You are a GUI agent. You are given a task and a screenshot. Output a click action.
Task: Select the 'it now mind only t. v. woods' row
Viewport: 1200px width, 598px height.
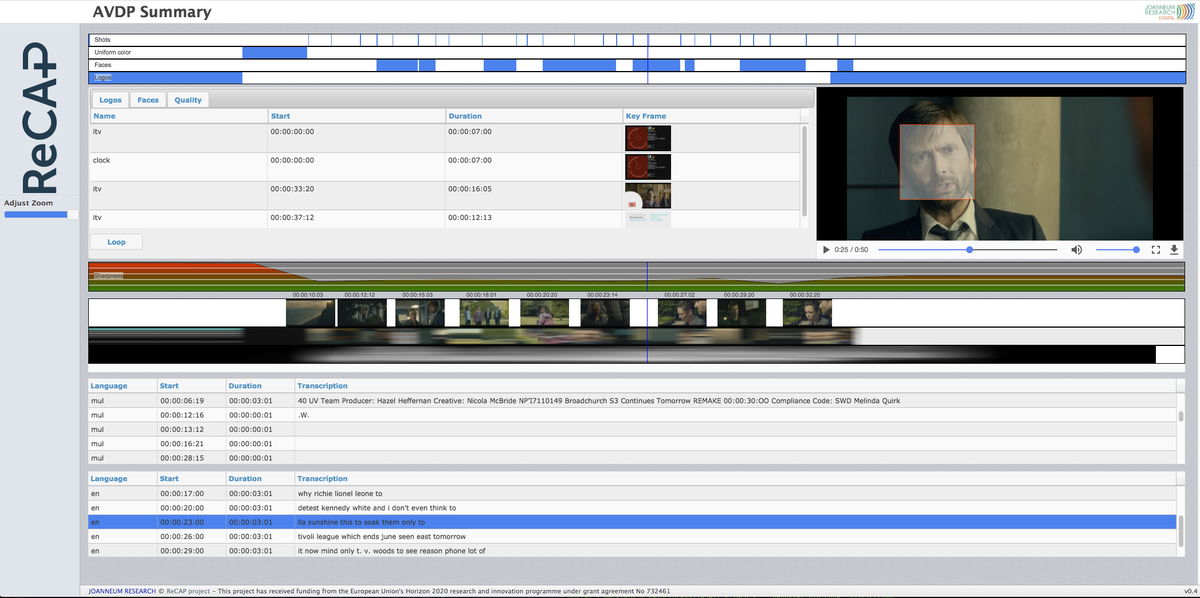(632, 550)
